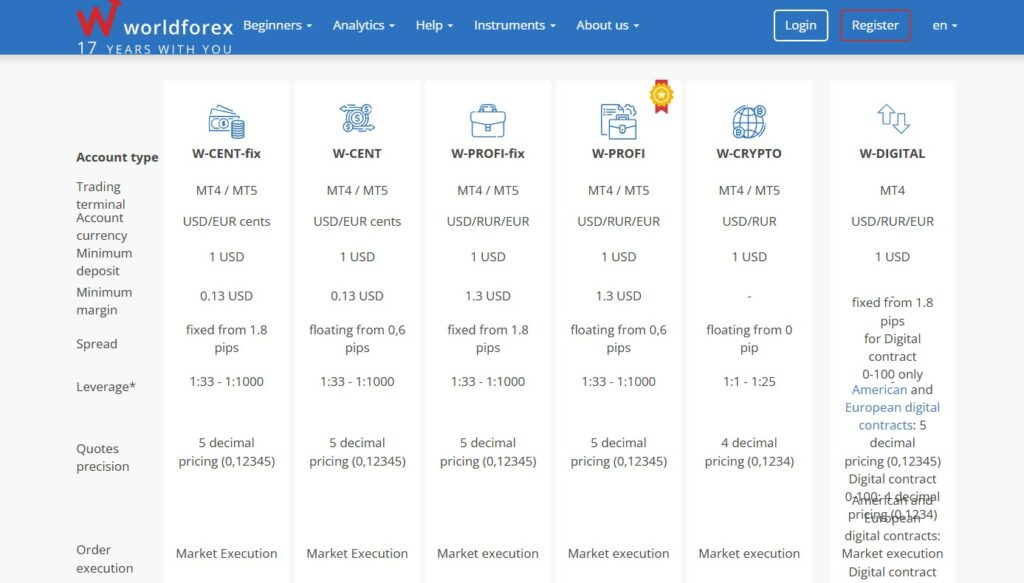Click the W-CENT coin exchange icon
Viewport: 1024px width, 583px height.
(357, 118)
